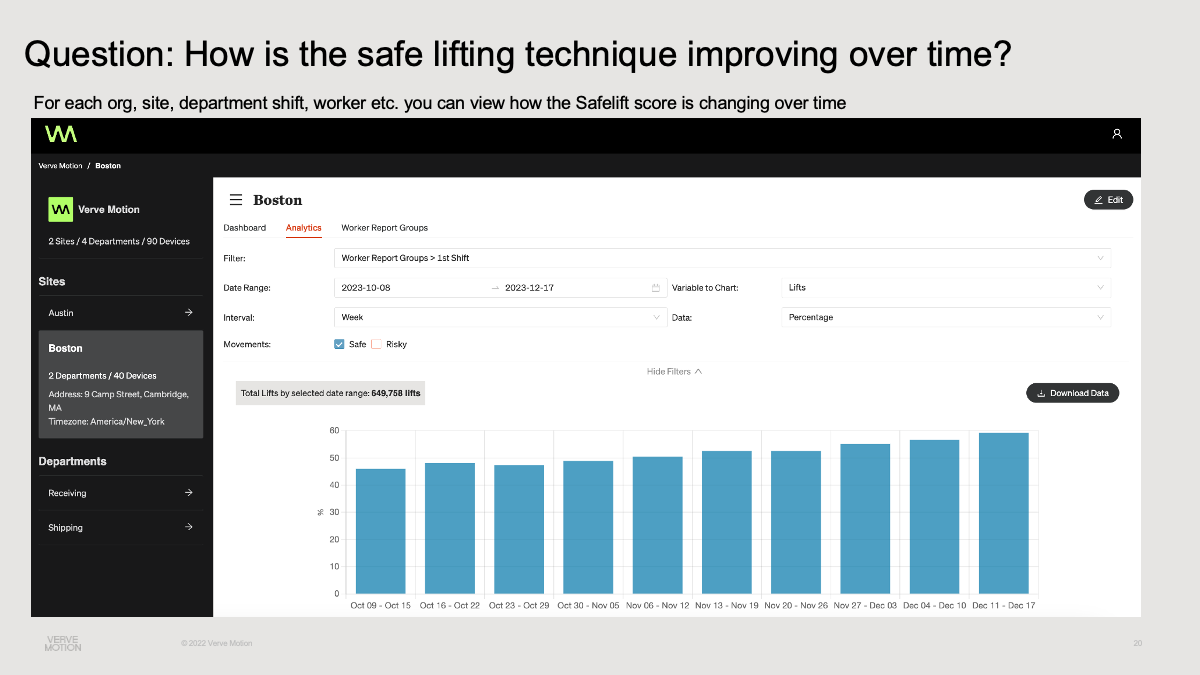
Task: Open the Variable to Chart dropdown showing Lifts
Action: [946, 287]
